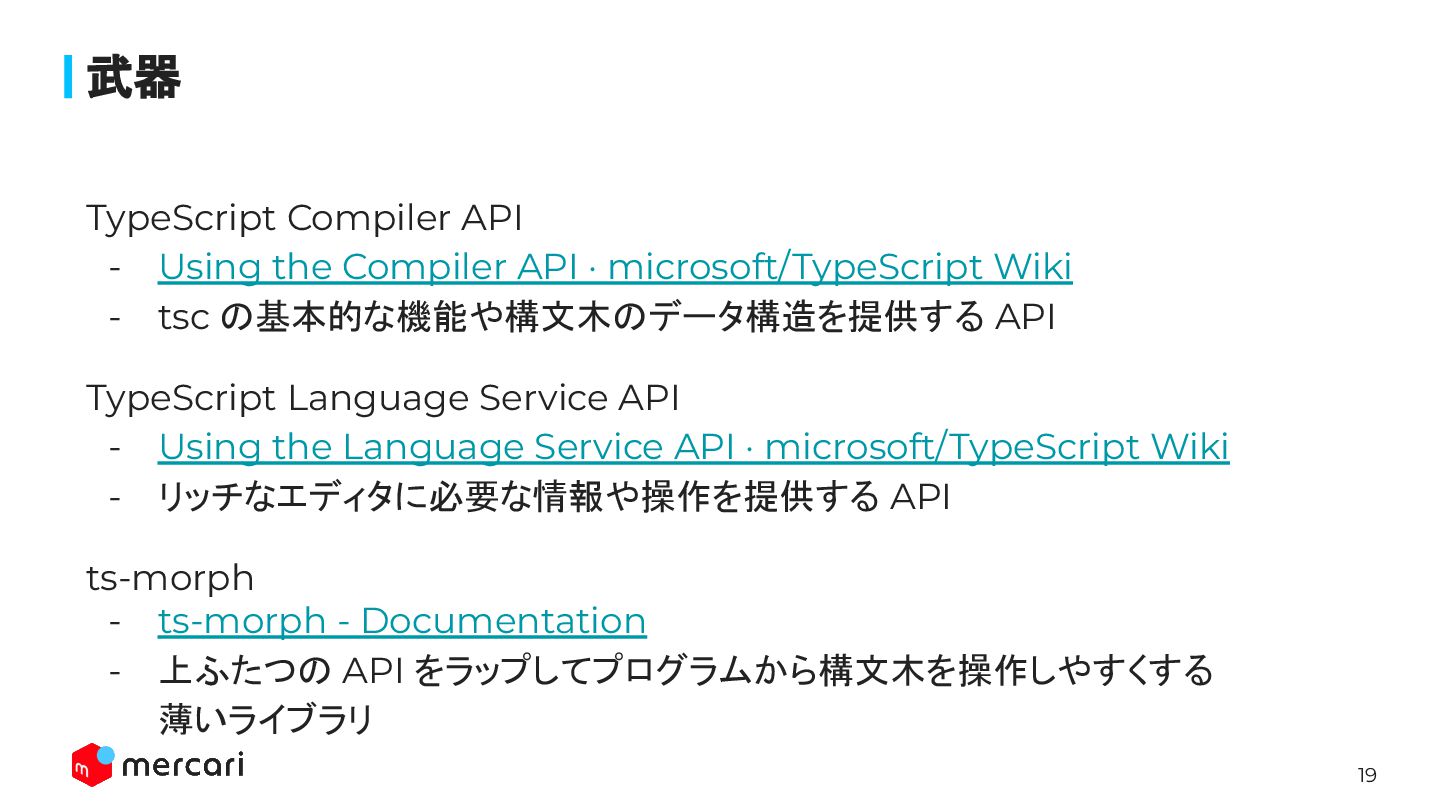
Task: Click the bullet dash before リッチなエディタ line
Action: click(x=116, y=498)
